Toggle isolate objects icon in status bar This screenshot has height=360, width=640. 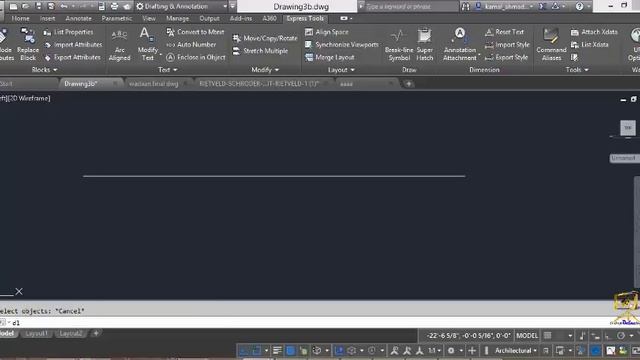click(581, 350)
